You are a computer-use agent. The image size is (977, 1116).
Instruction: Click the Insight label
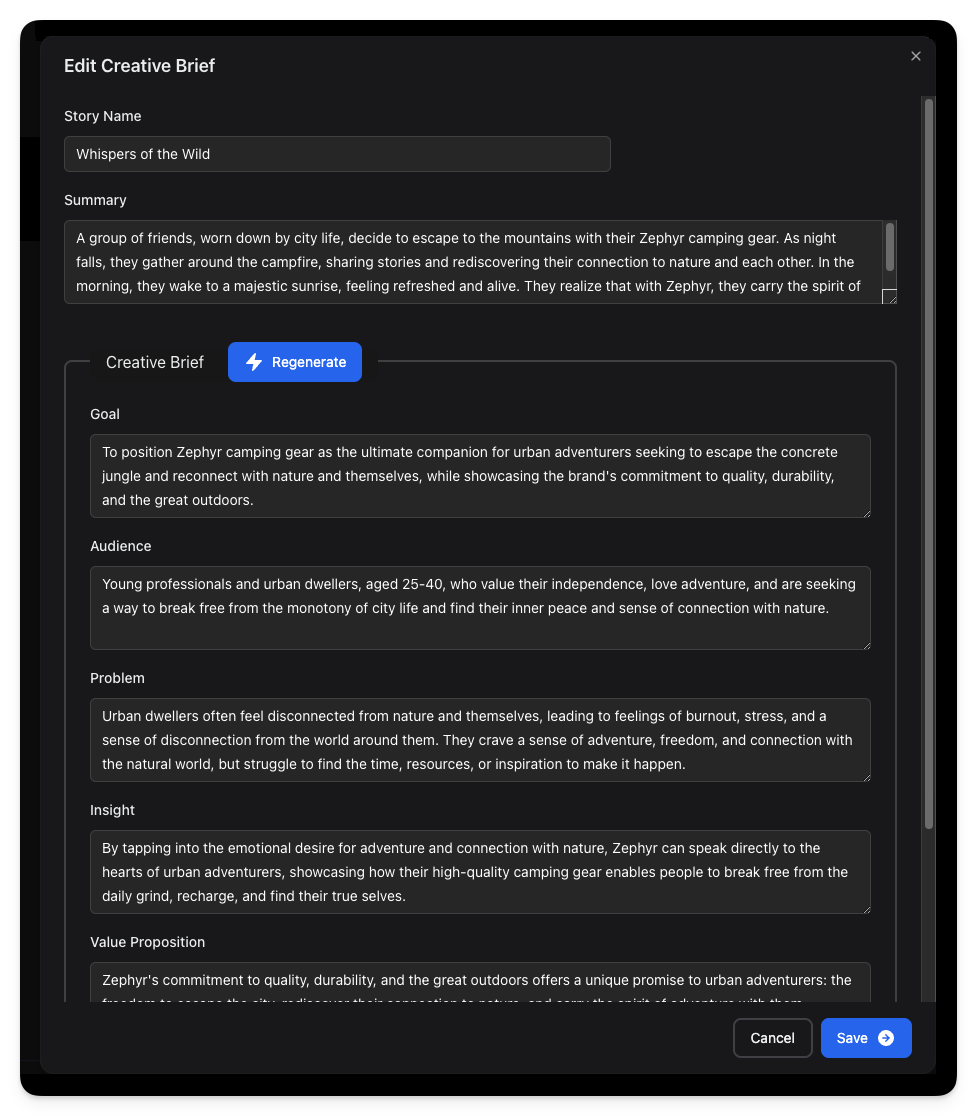point(112,810)
